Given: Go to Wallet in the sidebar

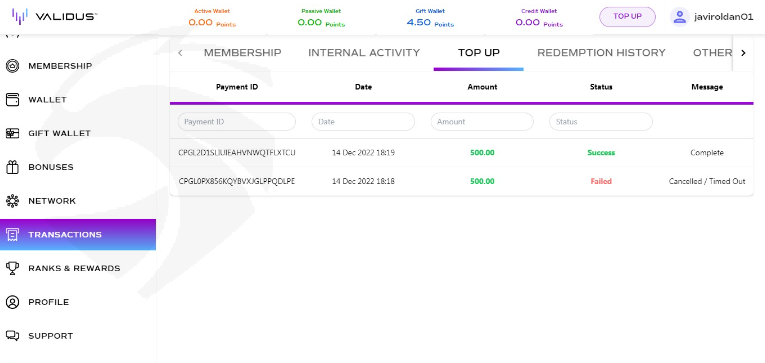Looking at the screenshot, I should coord(47,100).
